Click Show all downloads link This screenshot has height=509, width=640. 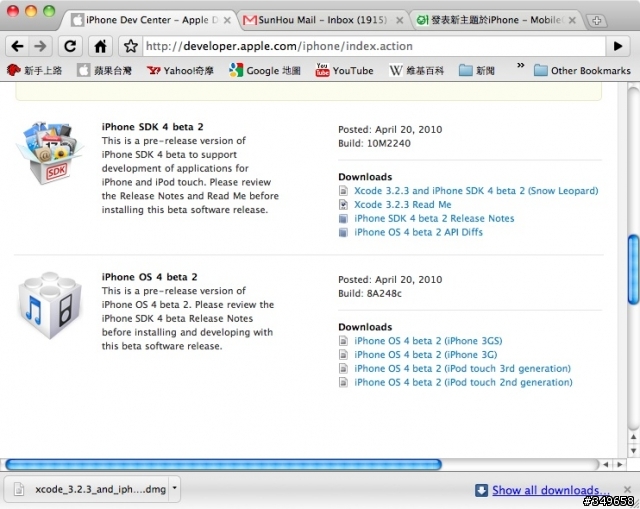click(x=551, y=490)
